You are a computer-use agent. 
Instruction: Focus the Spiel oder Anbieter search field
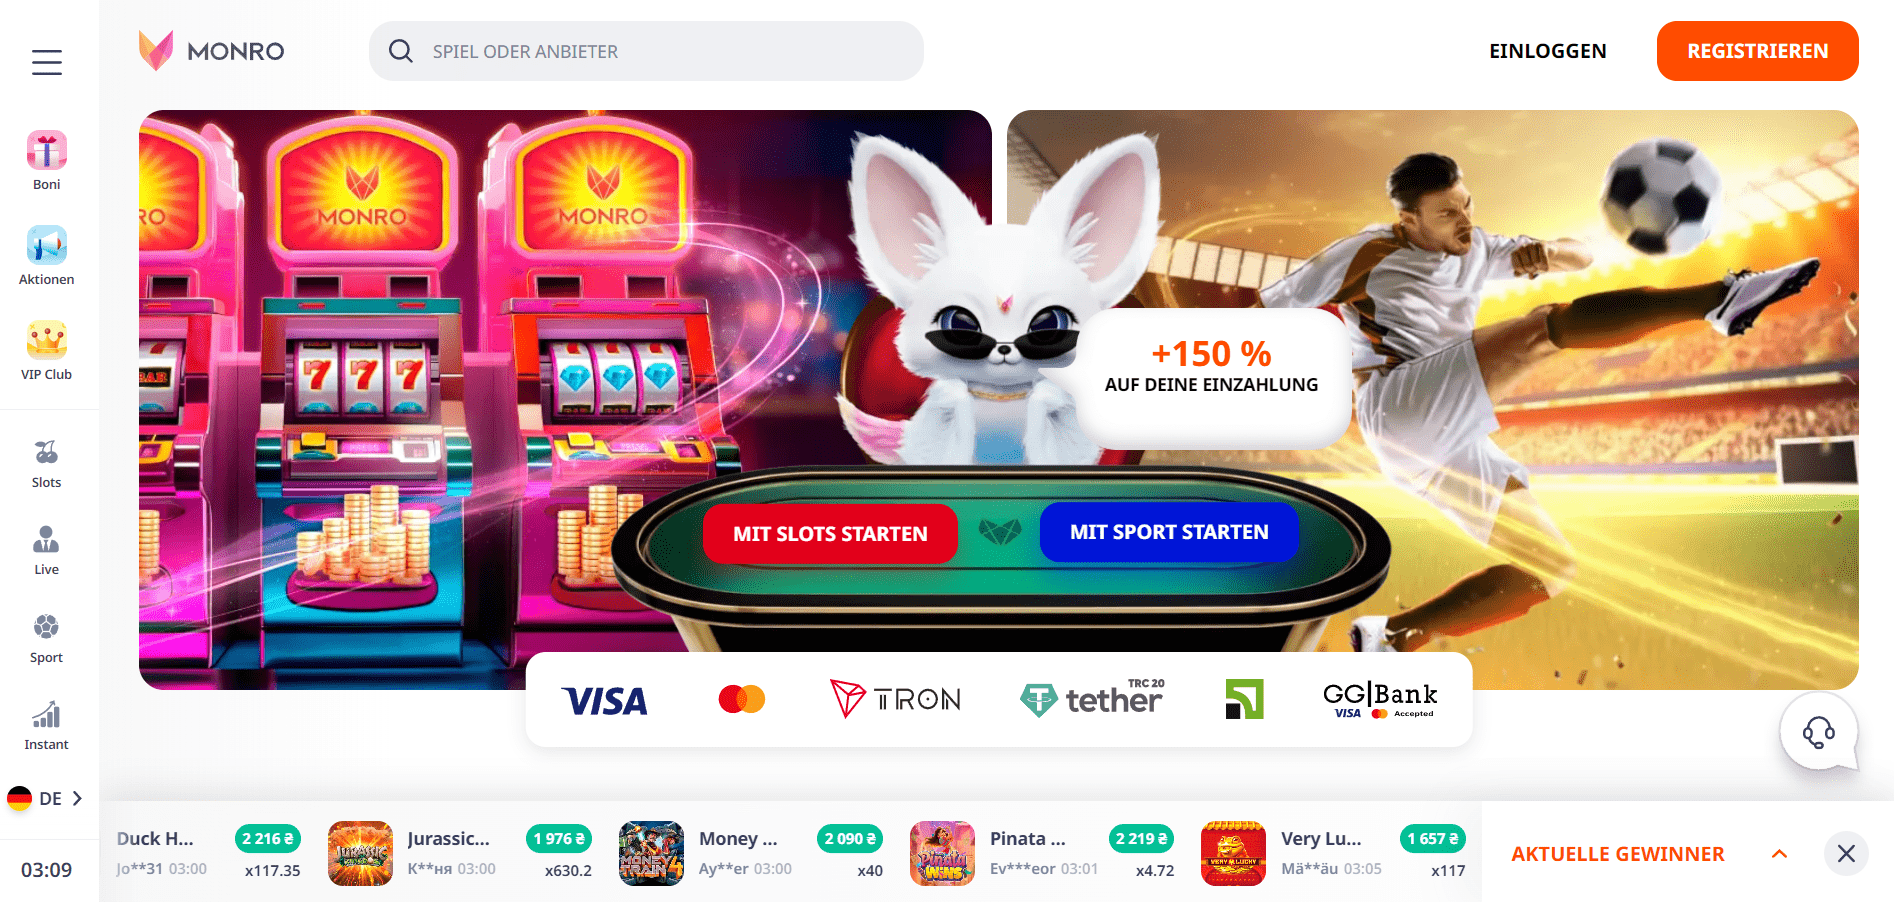(646, 51)
